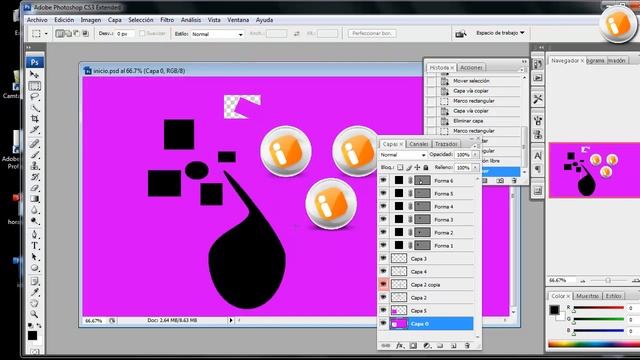
Task: Toggle lock transparent pixels in Layers panel
Action: pos(400,167)
